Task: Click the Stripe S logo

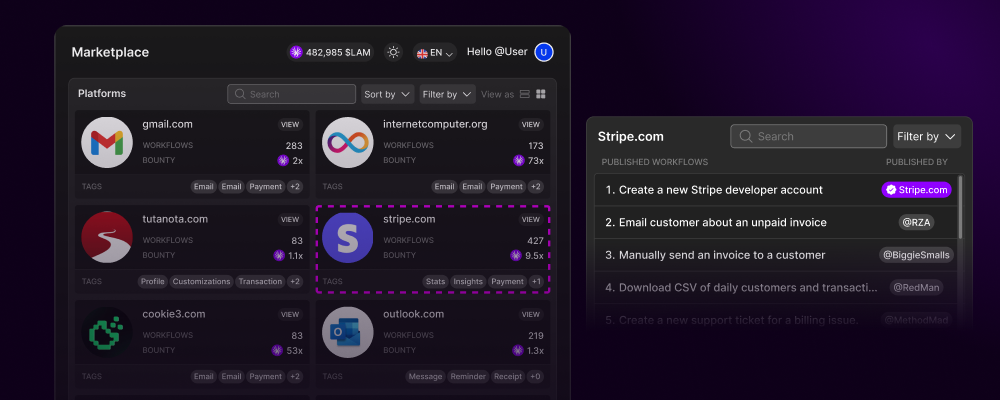Action: (348, 237)
